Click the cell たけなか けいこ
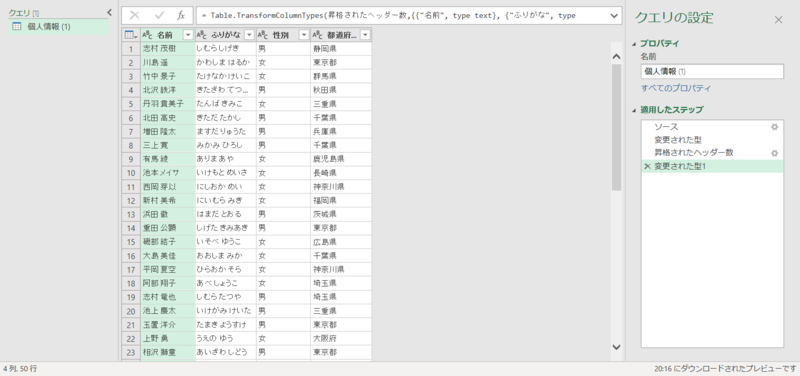Image resolution: width=800 pixels, height=376 pixels. coord(226,77)
